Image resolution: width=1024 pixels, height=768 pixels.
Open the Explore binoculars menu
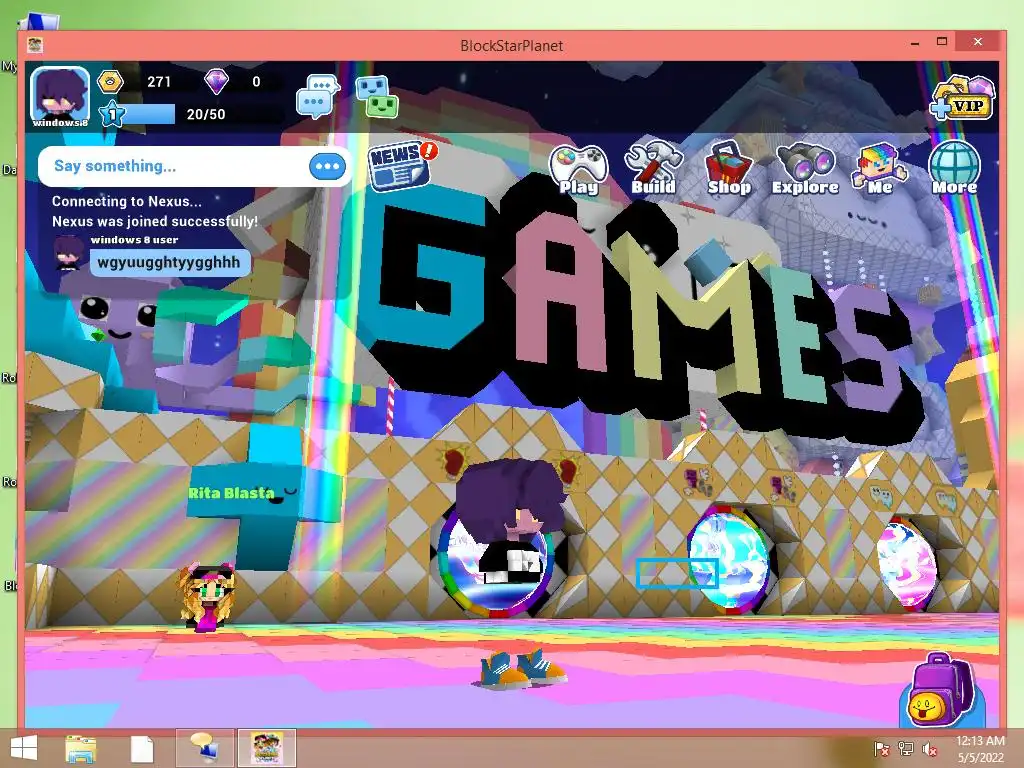(x=805, y=170)
